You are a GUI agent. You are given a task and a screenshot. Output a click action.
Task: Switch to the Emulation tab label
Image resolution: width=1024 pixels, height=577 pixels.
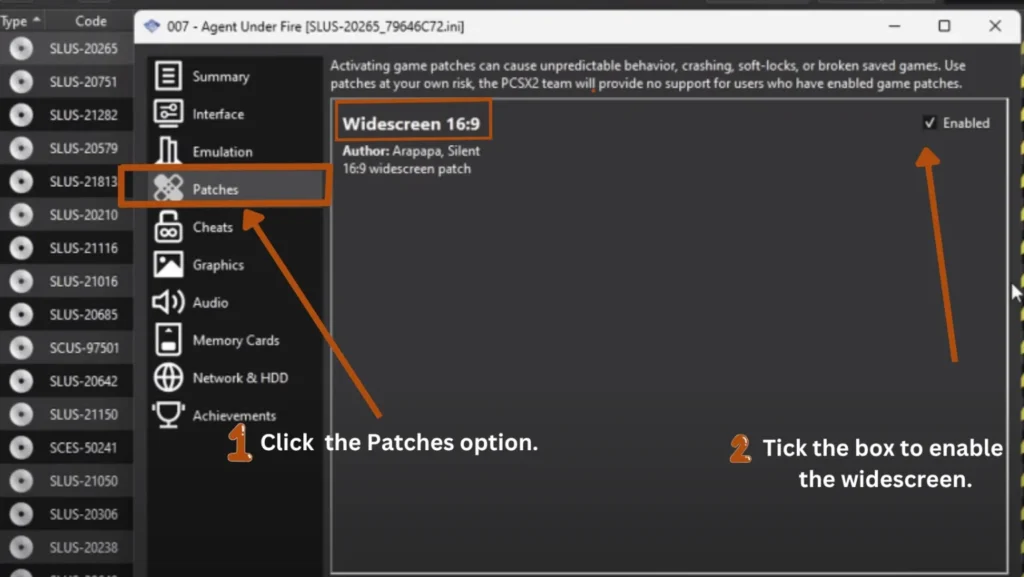click(222, 152)
